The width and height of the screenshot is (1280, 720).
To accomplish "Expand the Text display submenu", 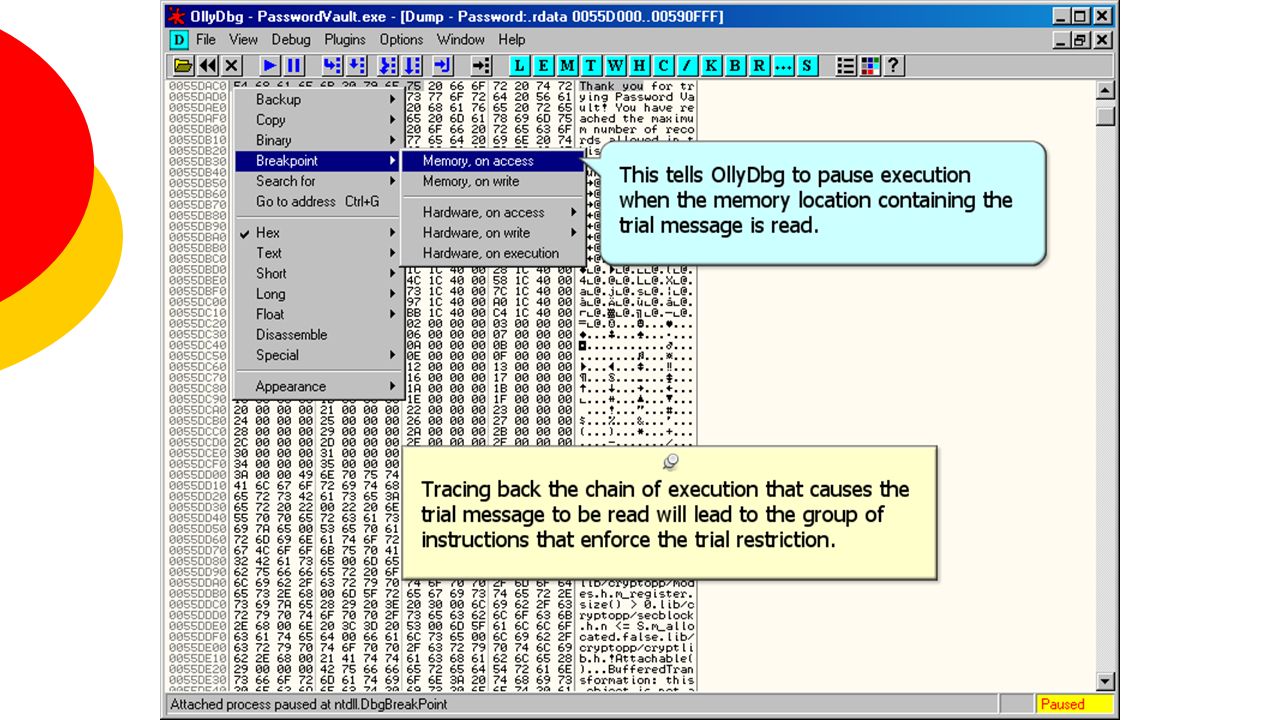I will [318, 253].
